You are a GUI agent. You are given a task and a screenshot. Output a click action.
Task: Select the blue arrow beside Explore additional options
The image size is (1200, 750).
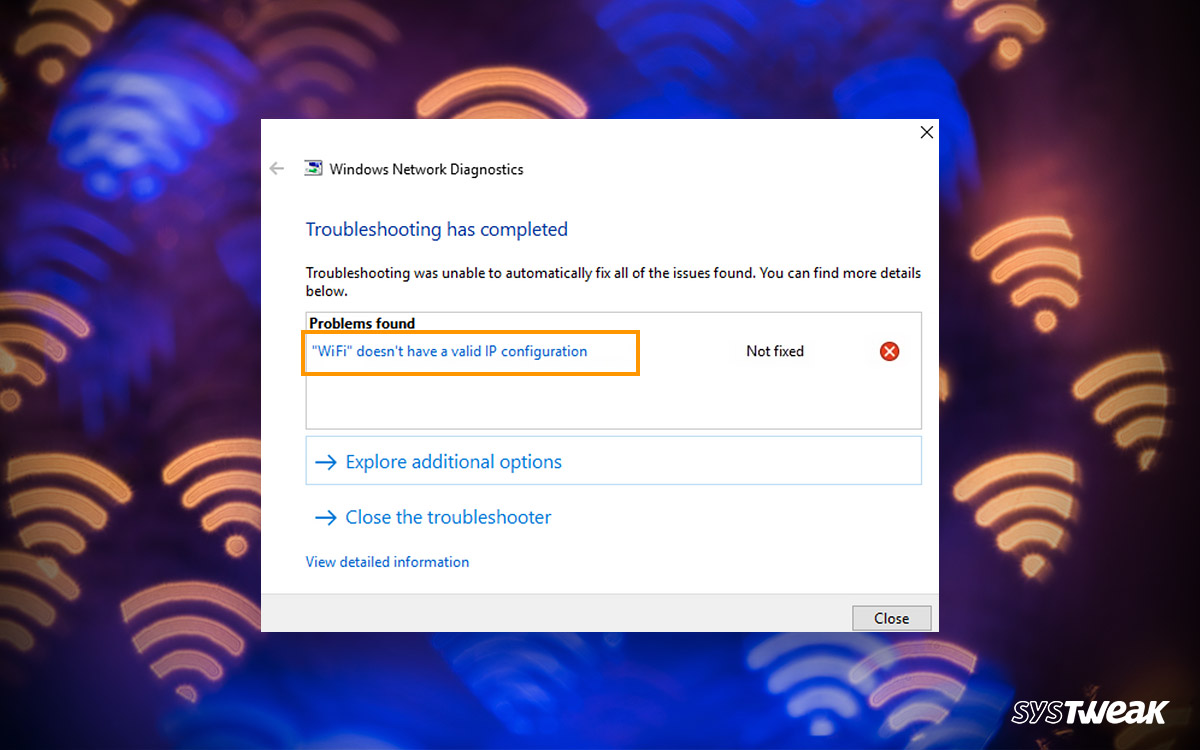(x=325, y=461)
